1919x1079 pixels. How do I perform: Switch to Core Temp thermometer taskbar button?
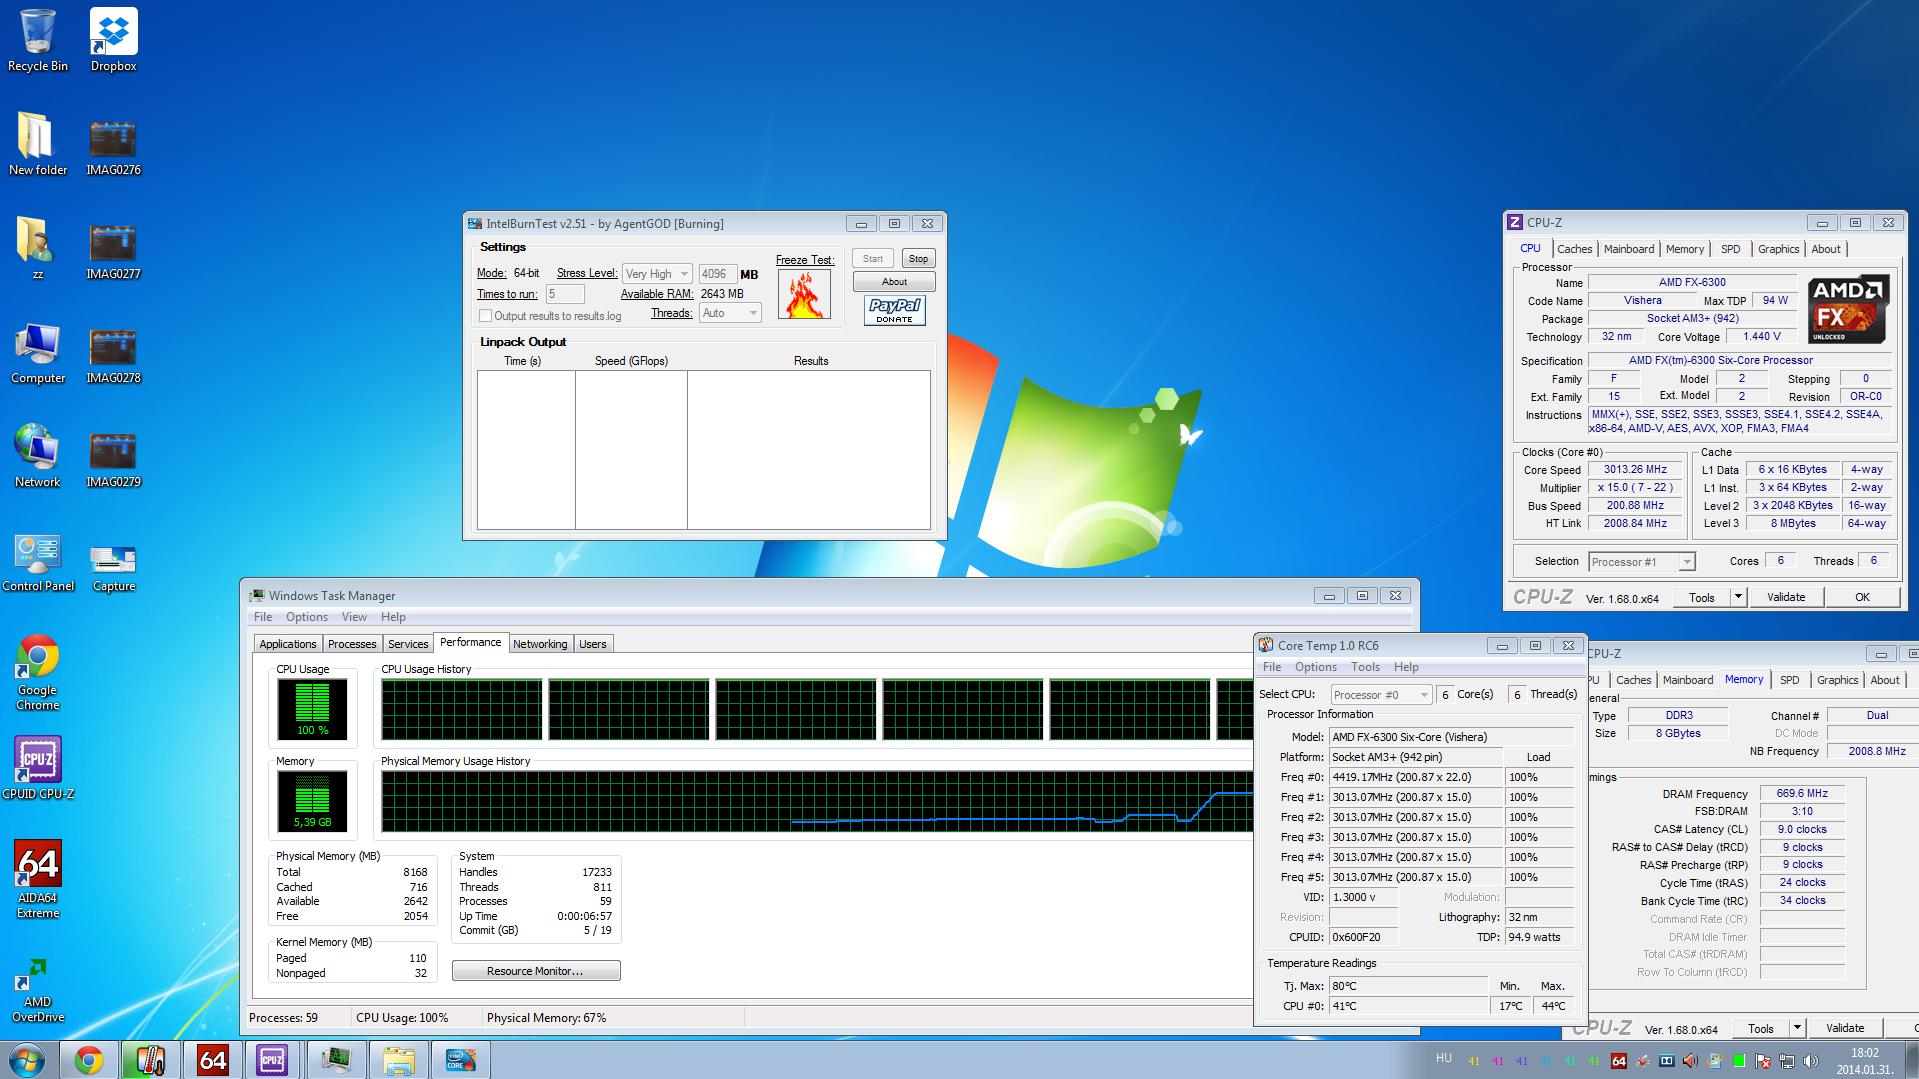(x=151, y=1060)
